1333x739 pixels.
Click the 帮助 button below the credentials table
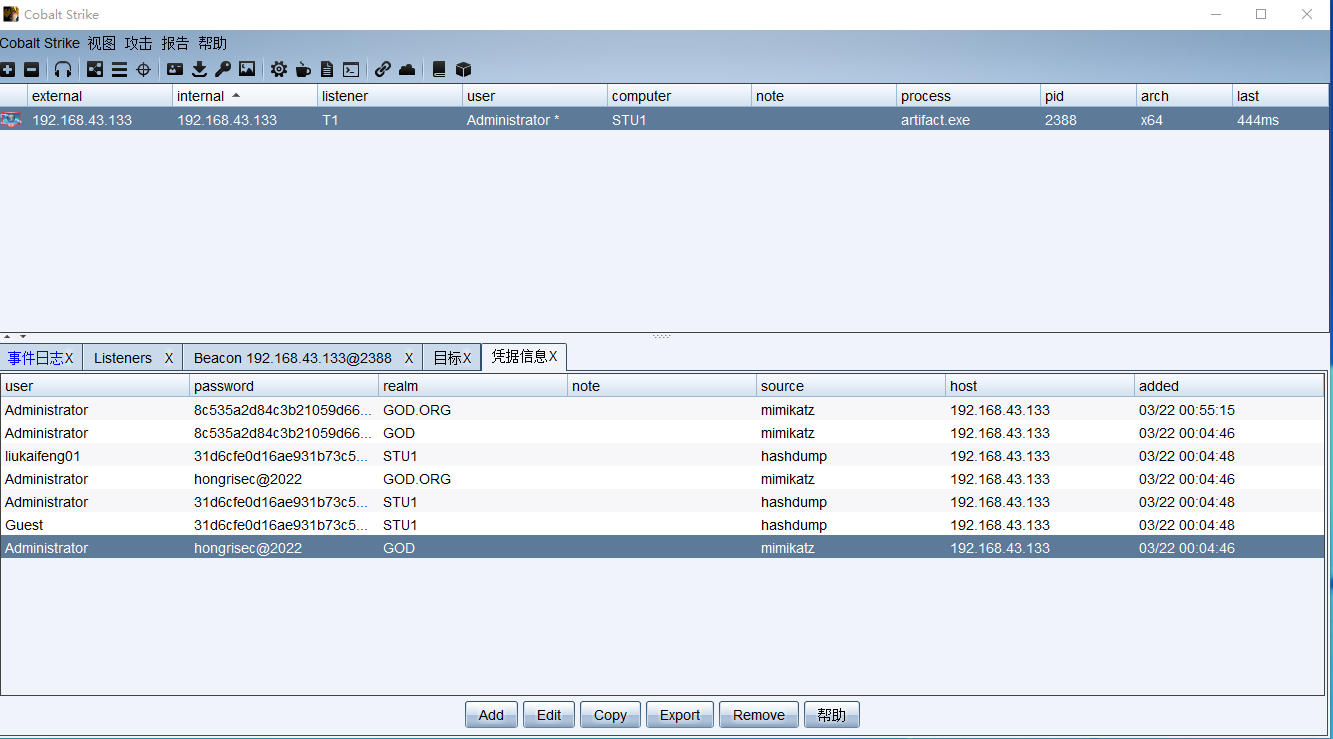pyautogui.click(x=832, y=714)
